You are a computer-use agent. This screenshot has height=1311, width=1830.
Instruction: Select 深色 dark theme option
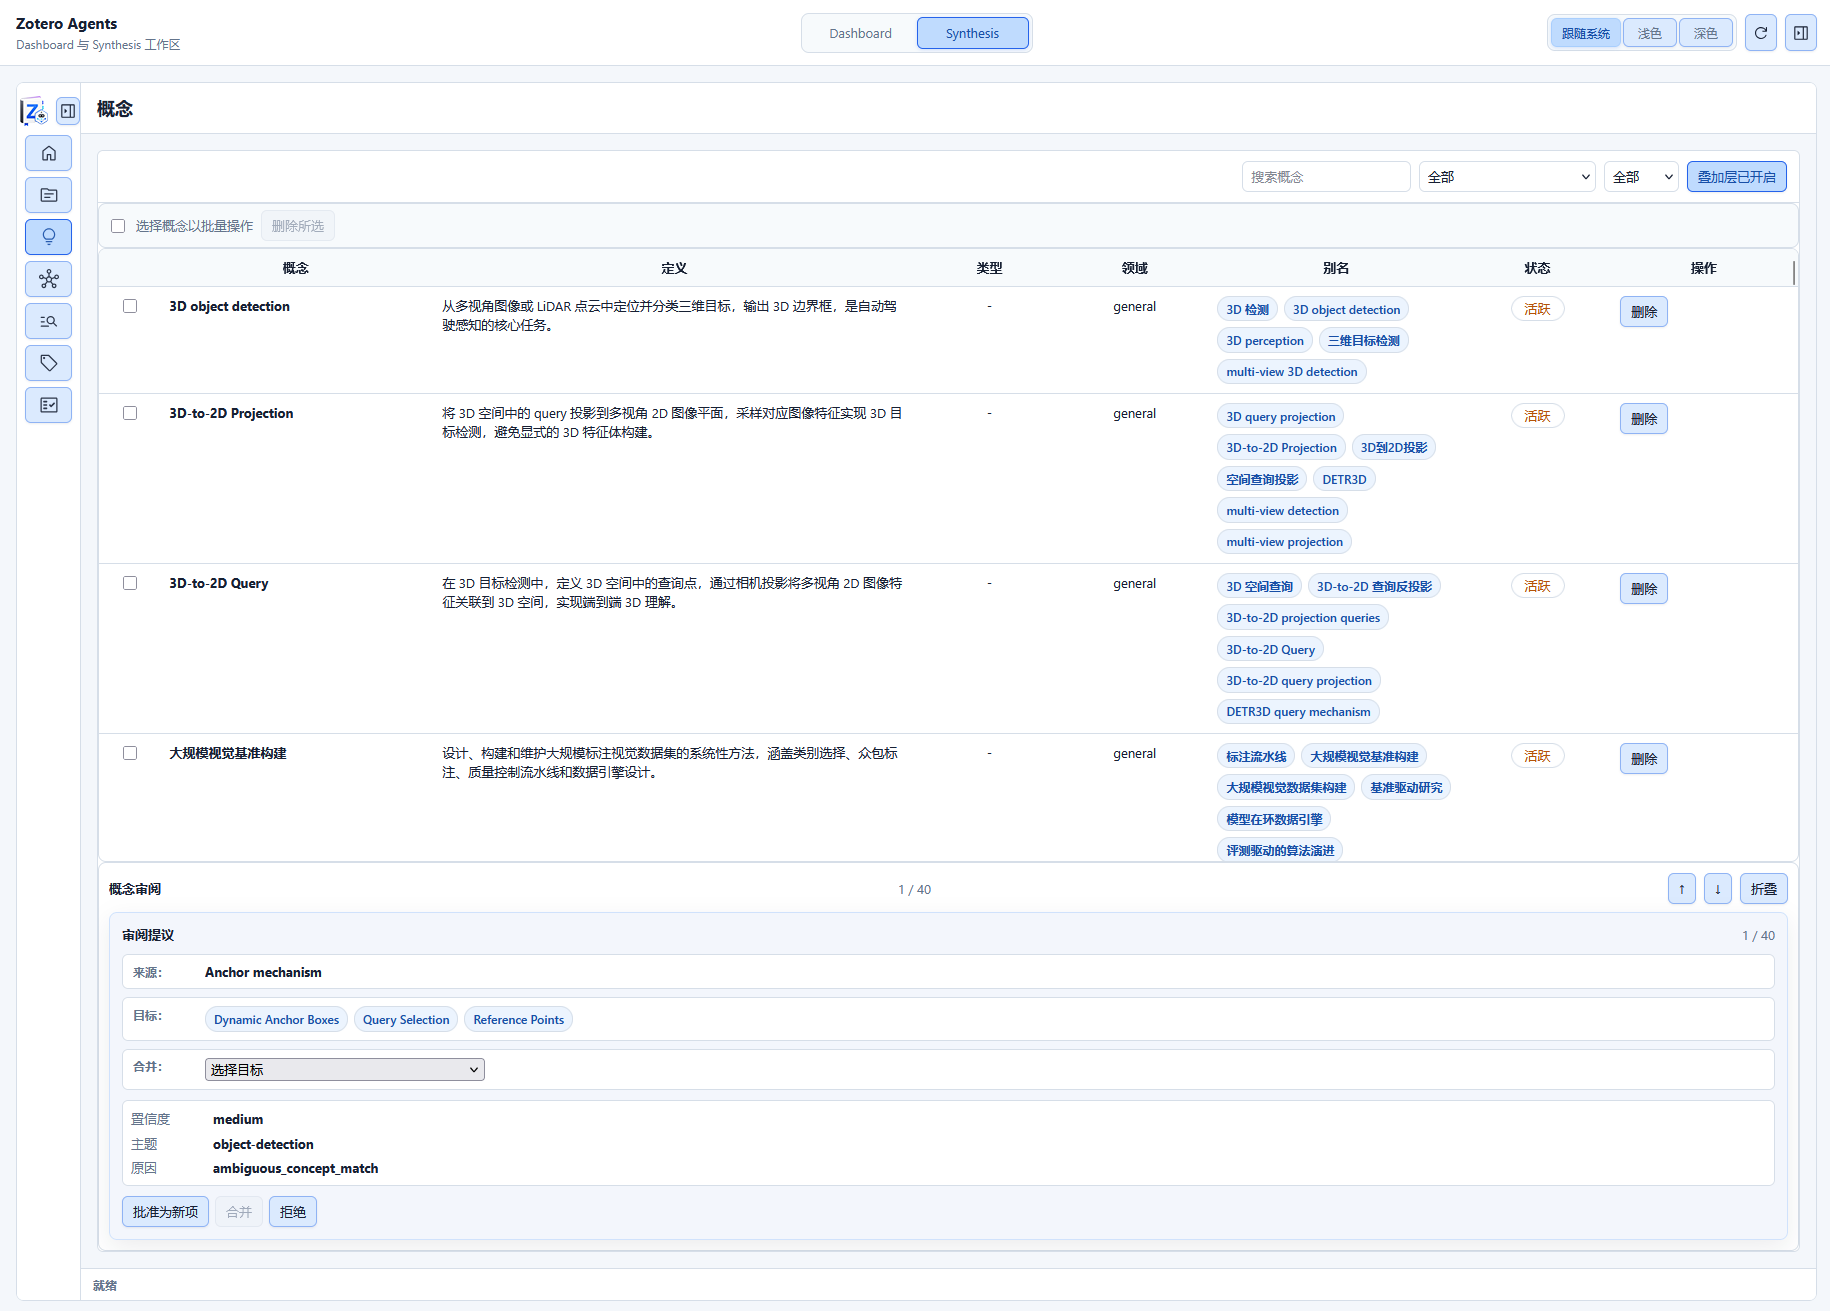tap(1706, 33)
